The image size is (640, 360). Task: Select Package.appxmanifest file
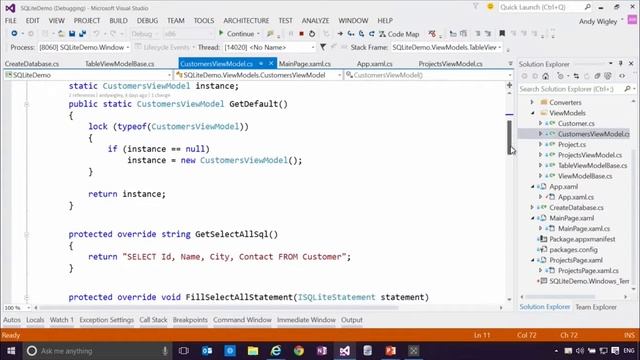coord(582,239)
